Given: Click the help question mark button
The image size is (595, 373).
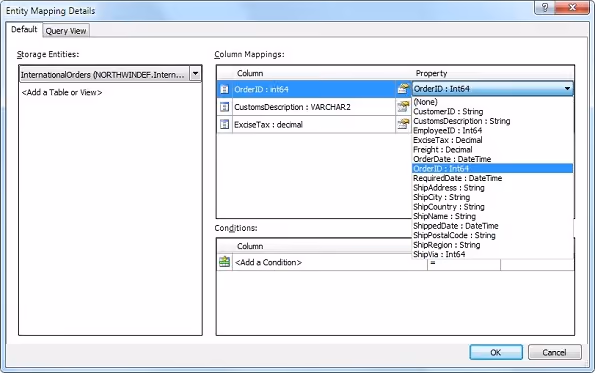Looking at the screenshot, I should point(545,7).
